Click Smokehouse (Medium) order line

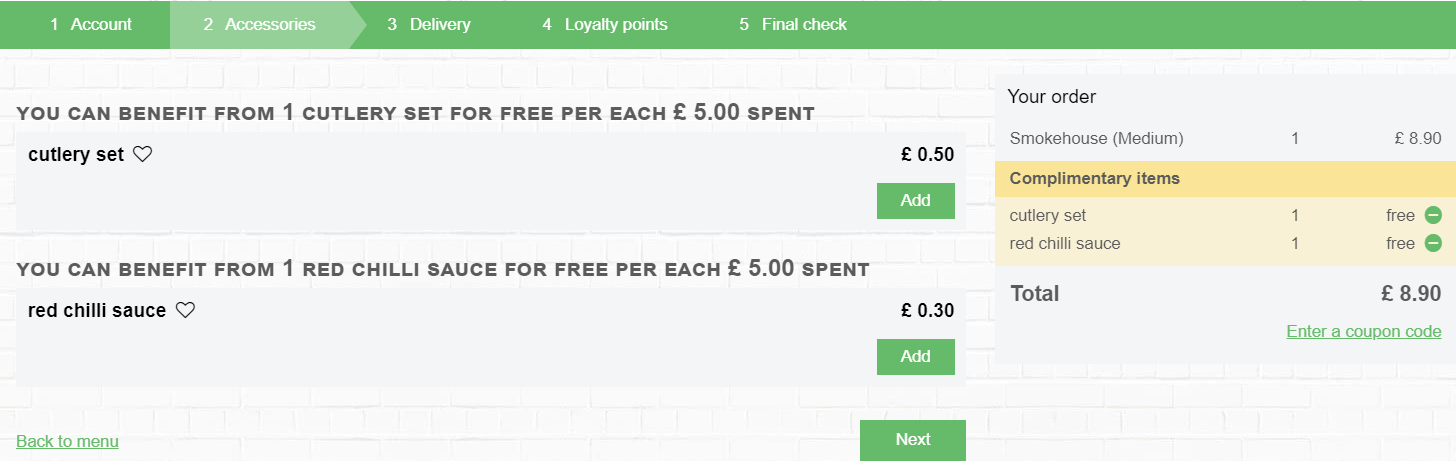point(1225,138)
